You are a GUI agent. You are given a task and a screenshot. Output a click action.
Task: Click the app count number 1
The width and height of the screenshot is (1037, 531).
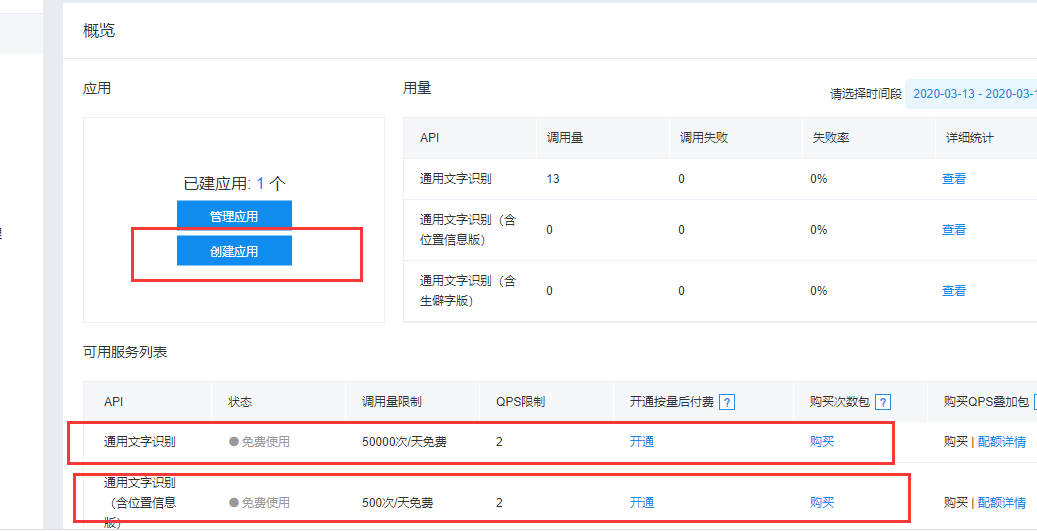[261, 184]
